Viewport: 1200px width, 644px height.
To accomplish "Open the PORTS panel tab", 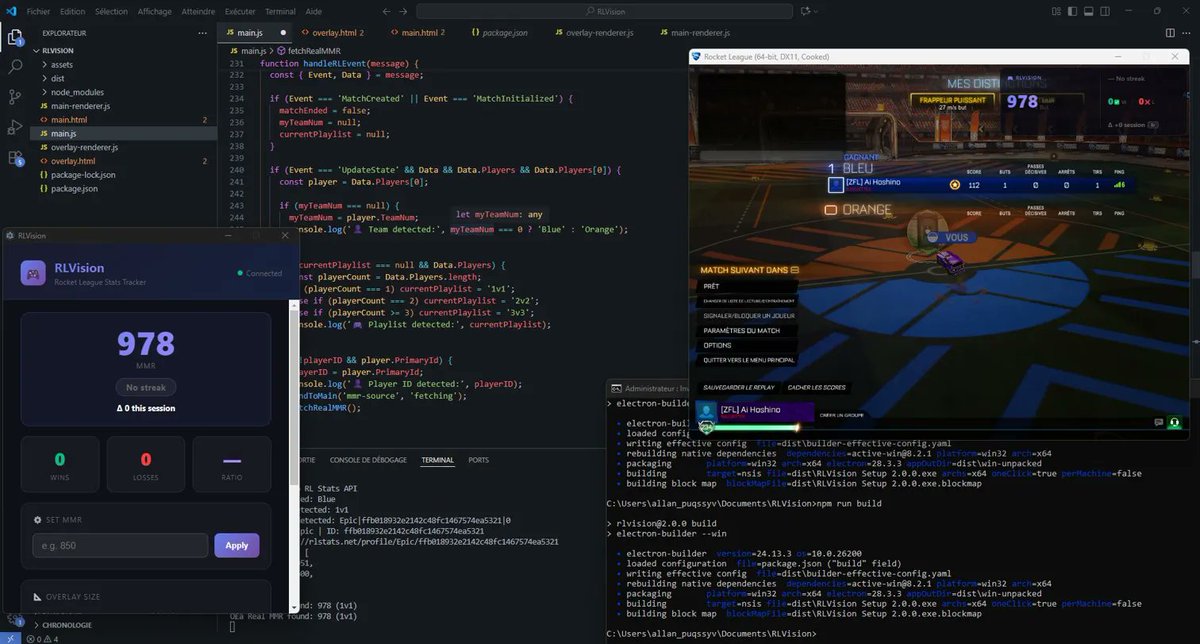I will (479, 460).
